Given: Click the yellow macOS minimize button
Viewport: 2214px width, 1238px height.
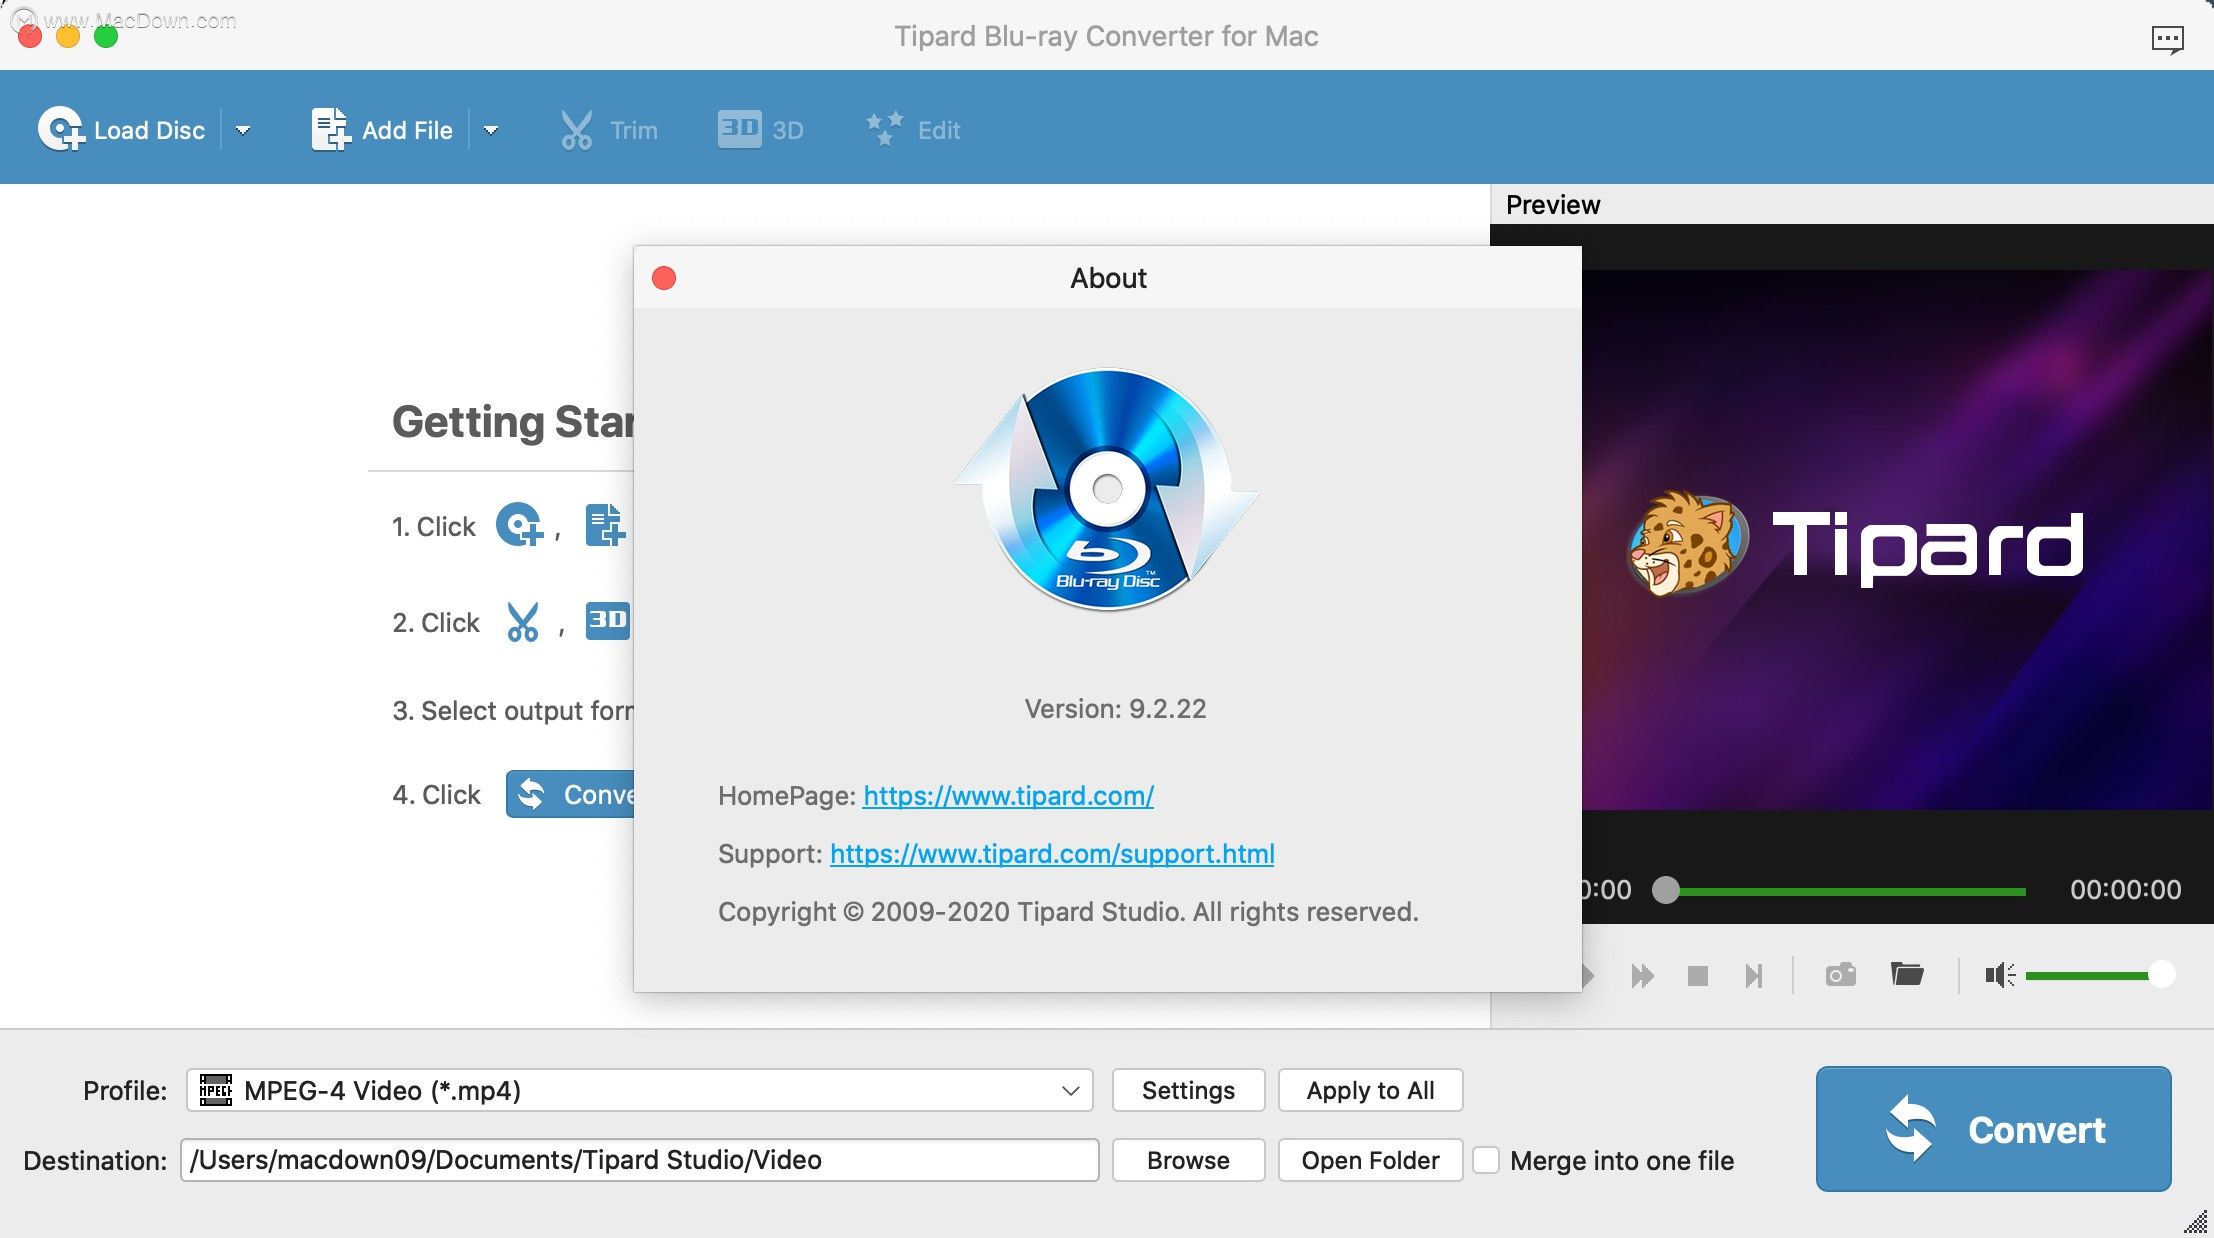Looking at the screenshot, I should tap(68, 37).
